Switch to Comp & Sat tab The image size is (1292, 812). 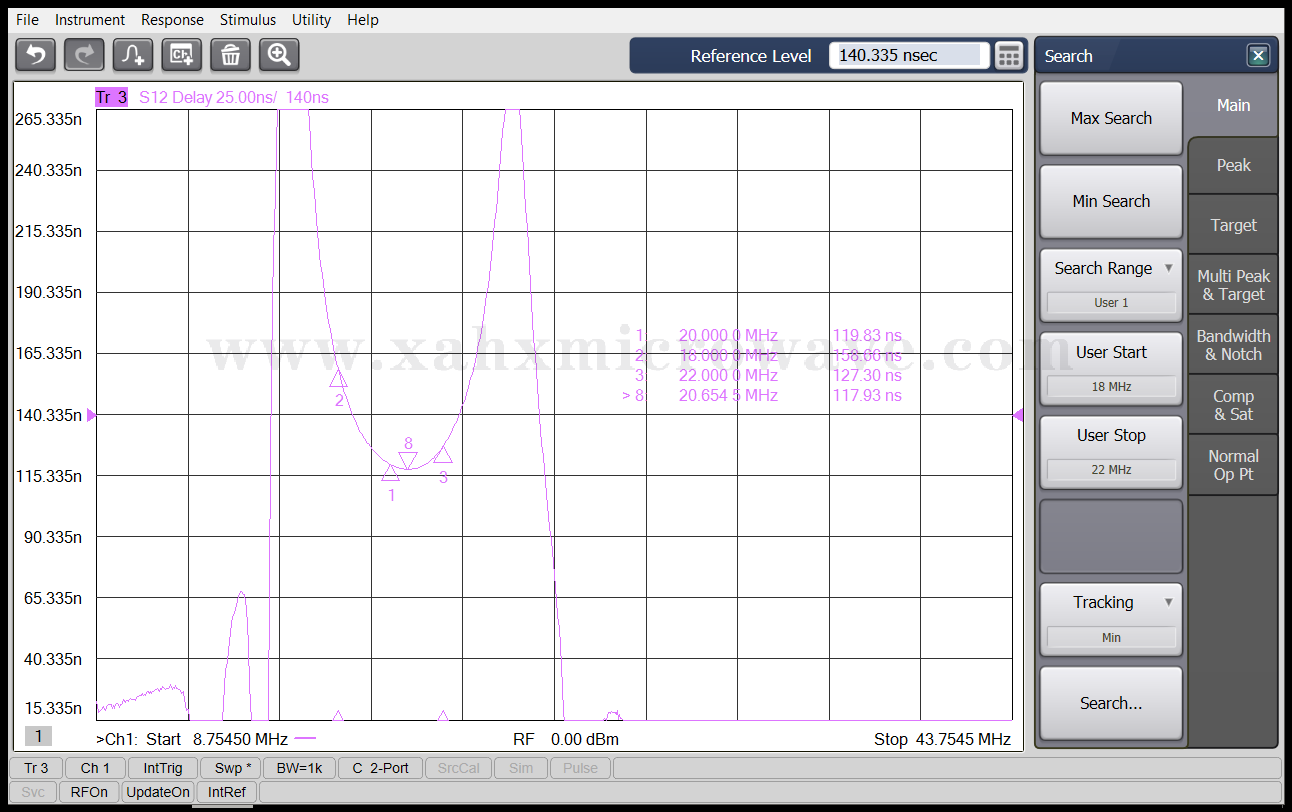(x=1233, y=405)
